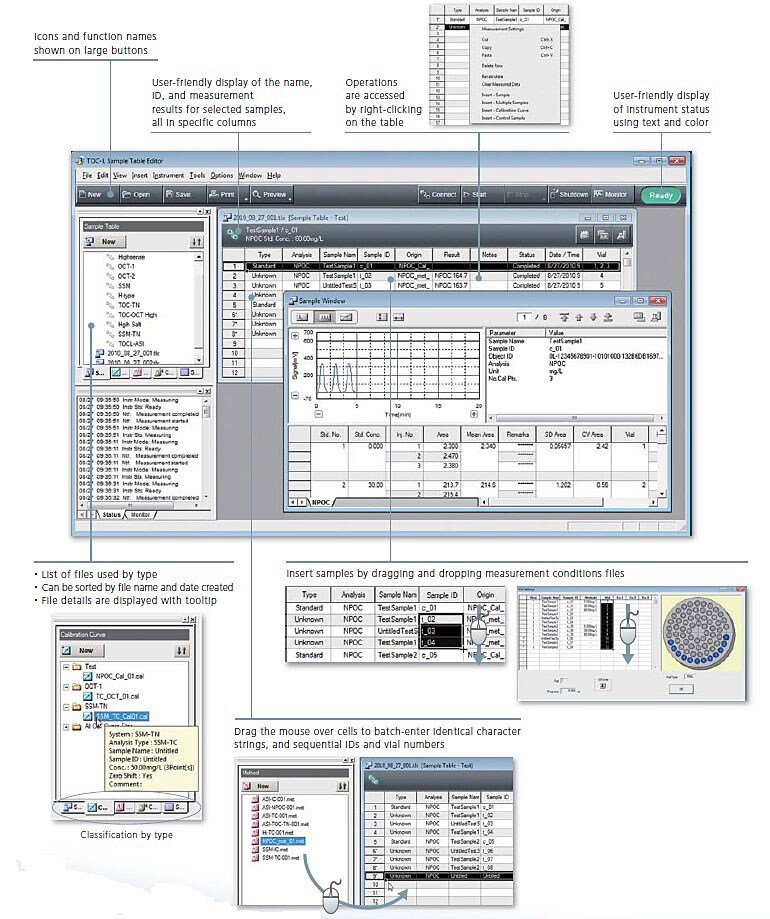This screenshot has width=770, height=919.
Task: Expand the Test folder in Calibration Curve tree
Action: pyautogui.click(x=64, y=665)
